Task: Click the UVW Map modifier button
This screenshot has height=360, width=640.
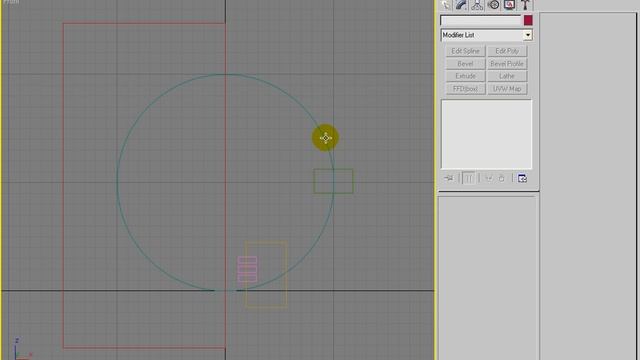Action: pyautogui.click(x=507, y=89)
